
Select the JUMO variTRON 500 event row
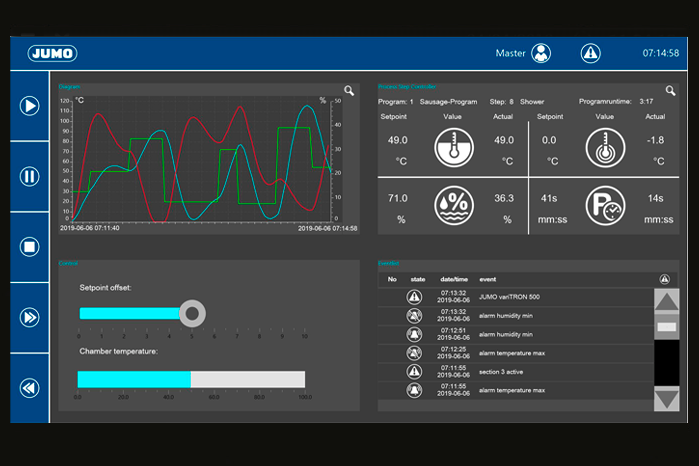point(516,297)
